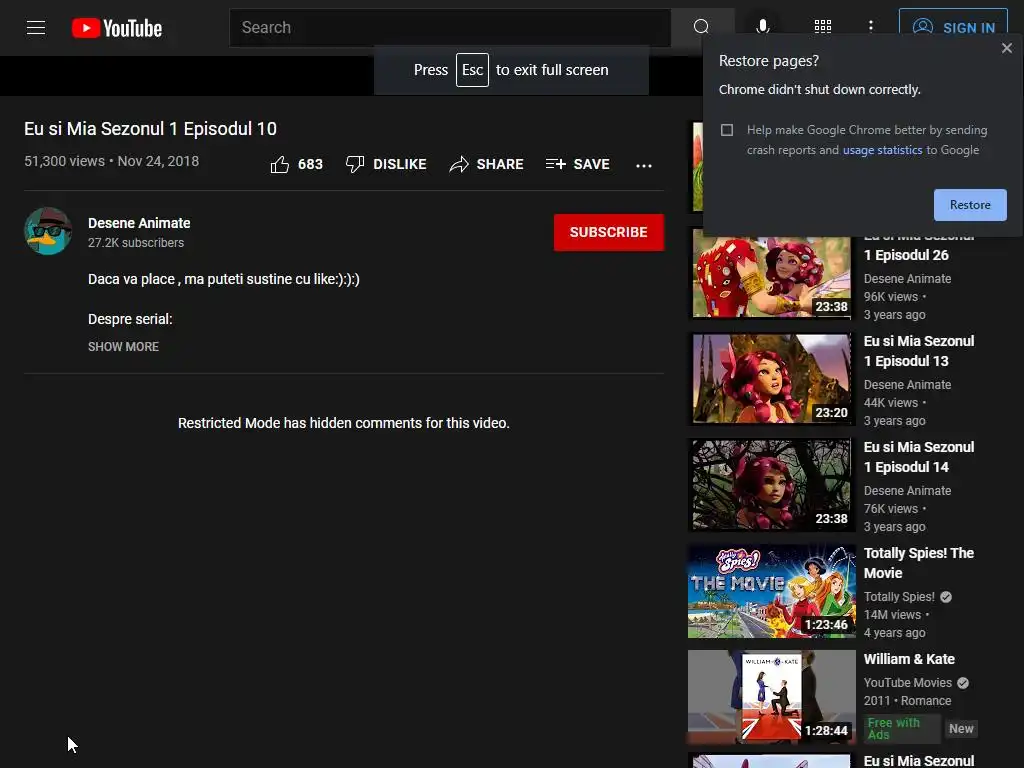The height and width of the screenshot is (768, 1024).
Task: Open Episodul 26 video thumbnail
Action: click(771, 273)
